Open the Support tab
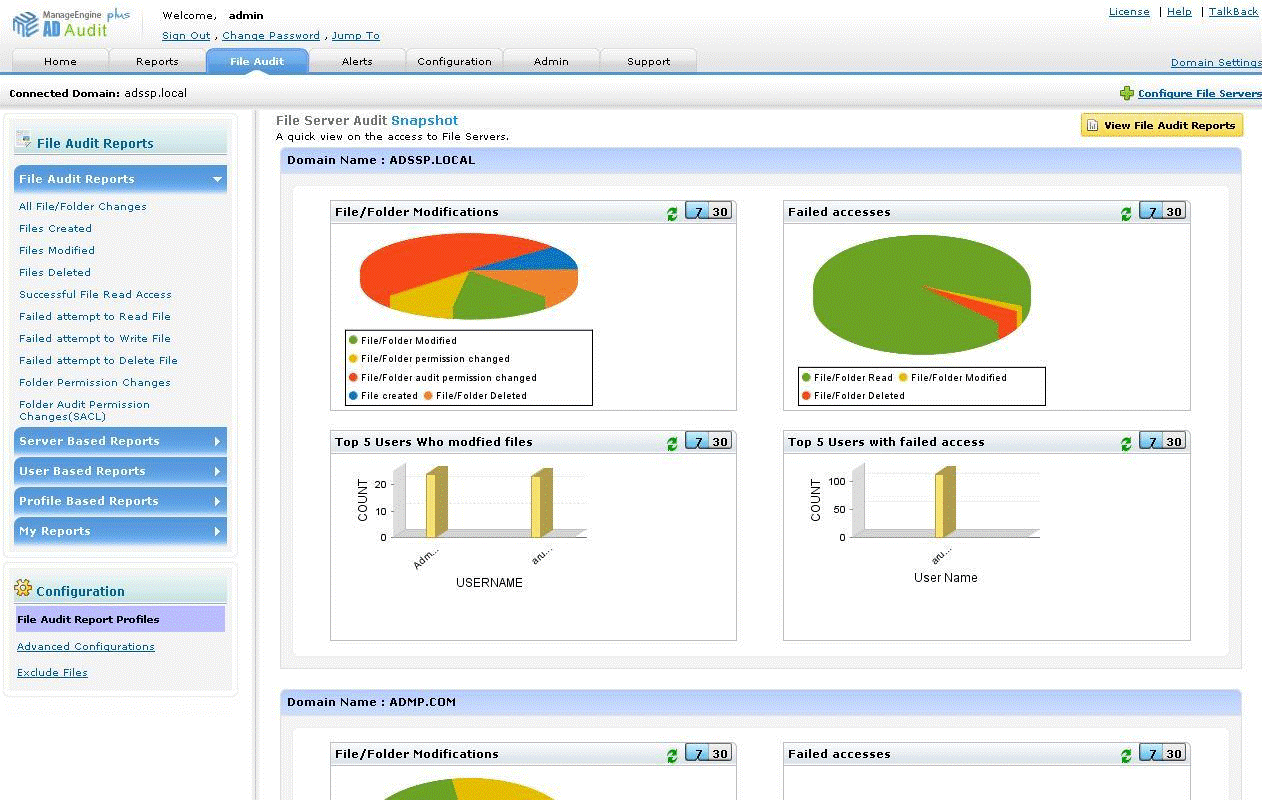This screenshot has width=1262, height=800. [x=649, y=61]
